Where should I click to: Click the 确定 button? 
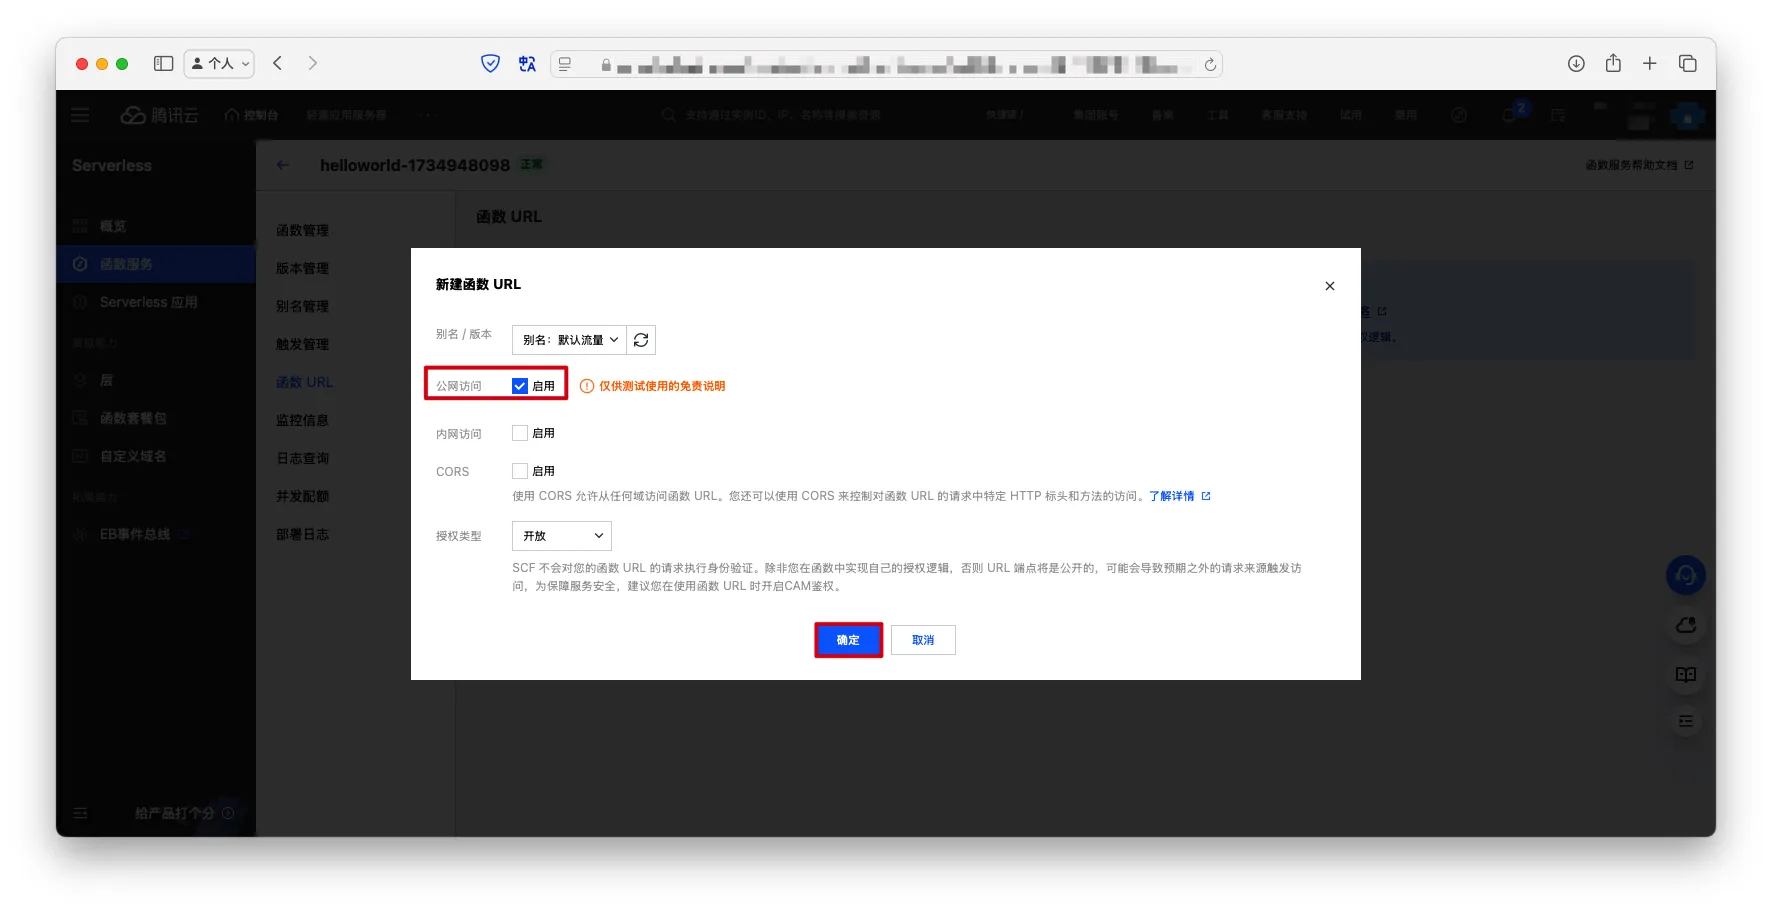coord(848,640)
